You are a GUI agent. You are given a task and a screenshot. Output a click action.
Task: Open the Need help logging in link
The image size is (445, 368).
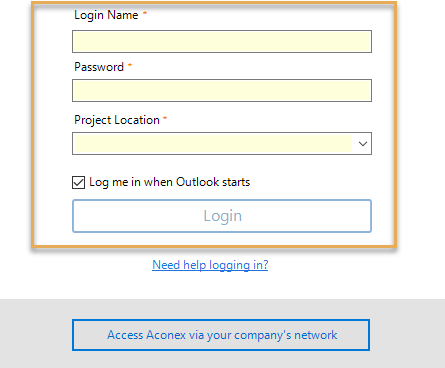[210, 265]
